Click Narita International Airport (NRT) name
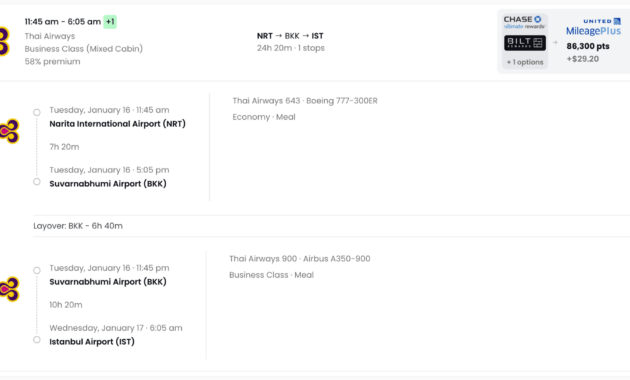 click(x=117, y=124)
